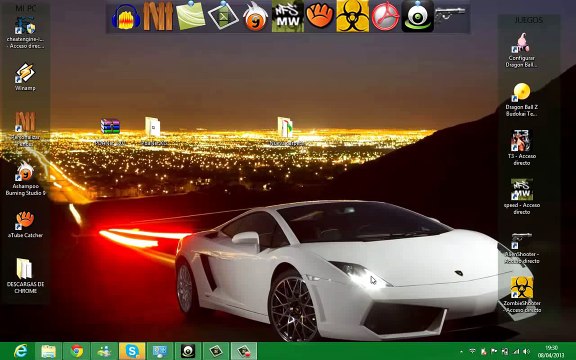The width and height of the screenshot is (576, 360).
Task: Open the red Adobe Acrobat dock icon
Action: 385,17
